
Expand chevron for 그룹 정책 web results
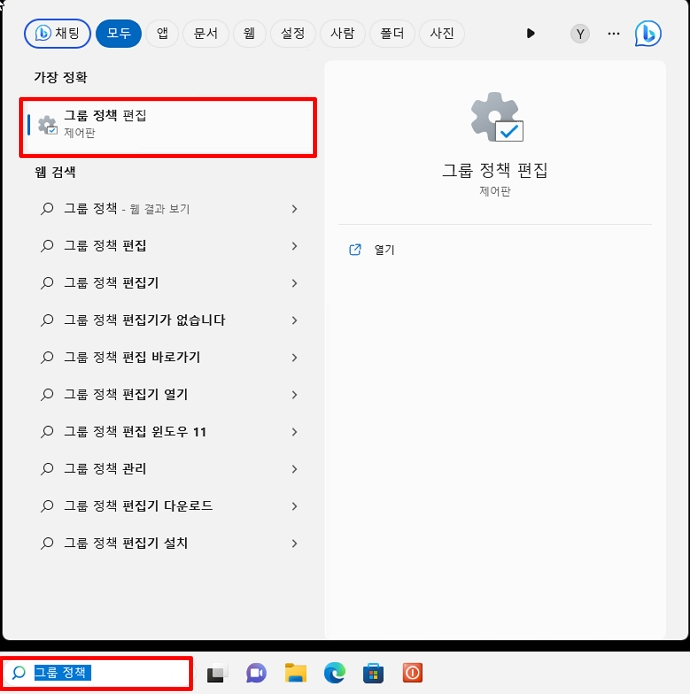(294, 208)
